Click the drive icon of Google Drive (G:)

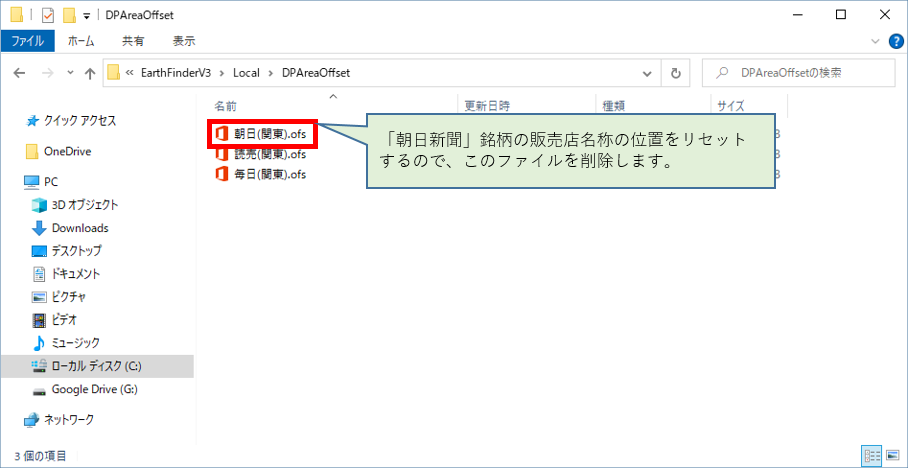(x=39, y=390)
